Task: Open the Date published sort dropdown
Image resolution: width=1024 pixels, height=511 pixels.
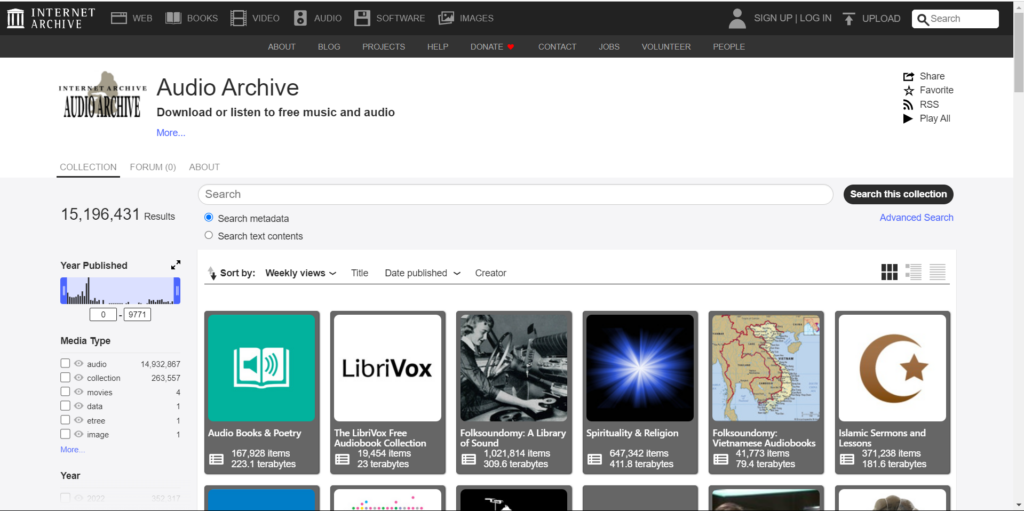Action: click(x=422, y=273)
